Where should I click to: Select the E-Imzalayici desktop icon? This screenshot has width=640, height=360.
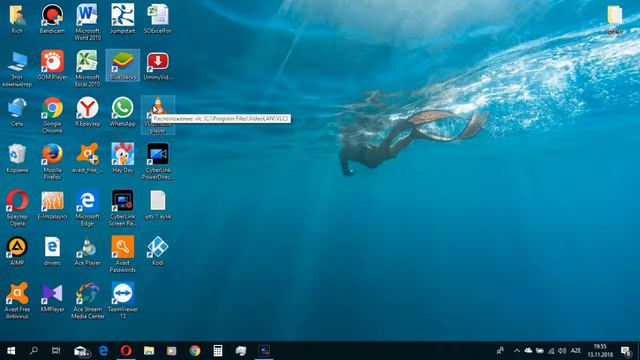click(x=52, y=205)
